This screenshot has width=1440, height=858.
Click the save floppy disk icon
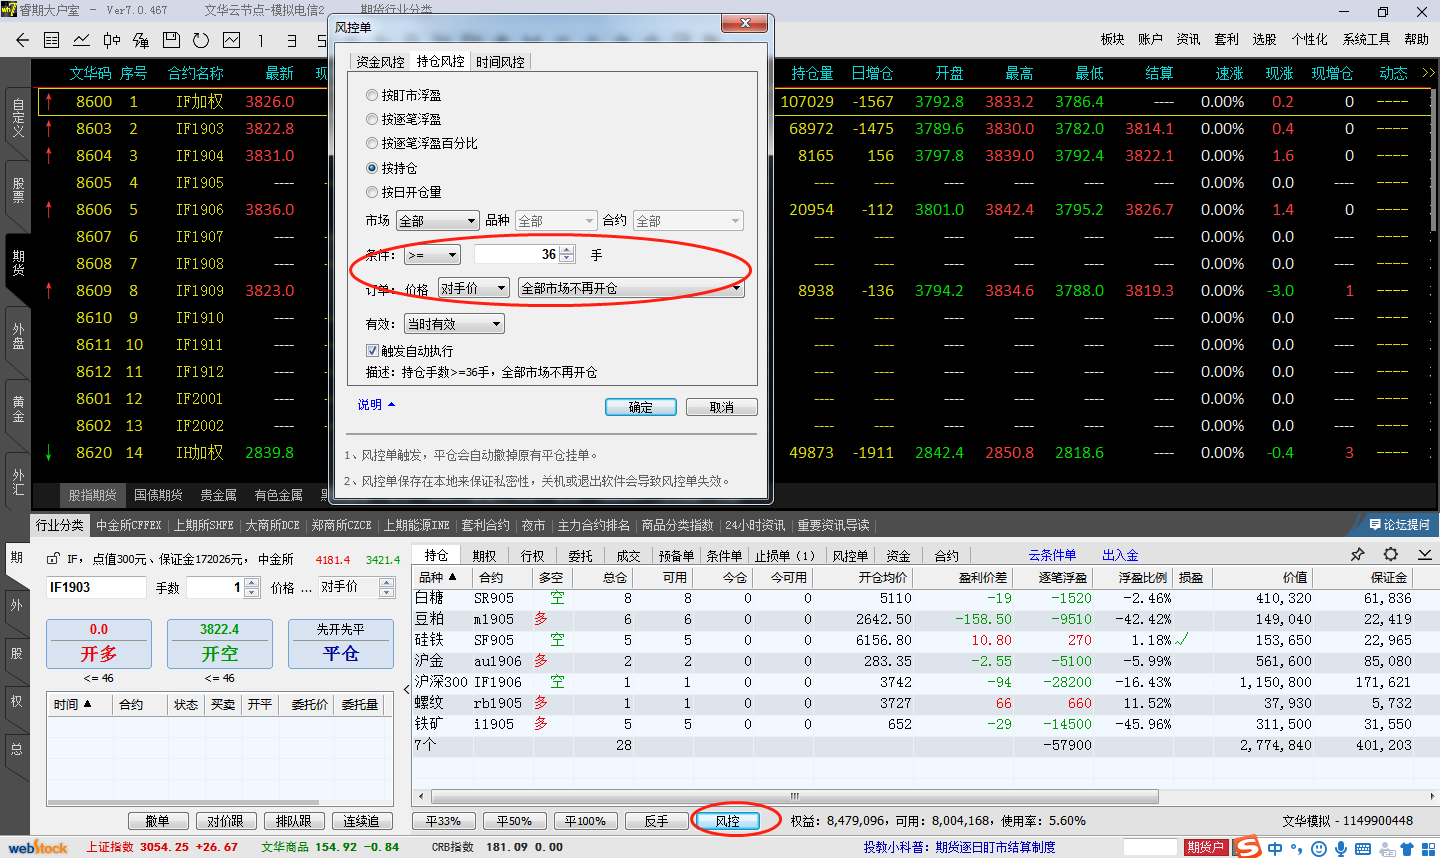point(171,40)
